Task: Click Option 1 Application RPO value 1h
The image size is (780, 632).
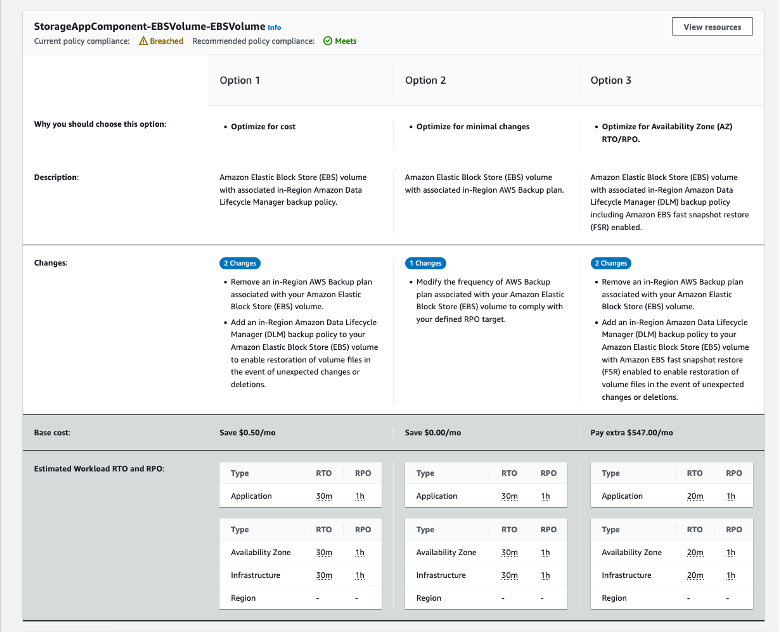Action: (360, 496)
